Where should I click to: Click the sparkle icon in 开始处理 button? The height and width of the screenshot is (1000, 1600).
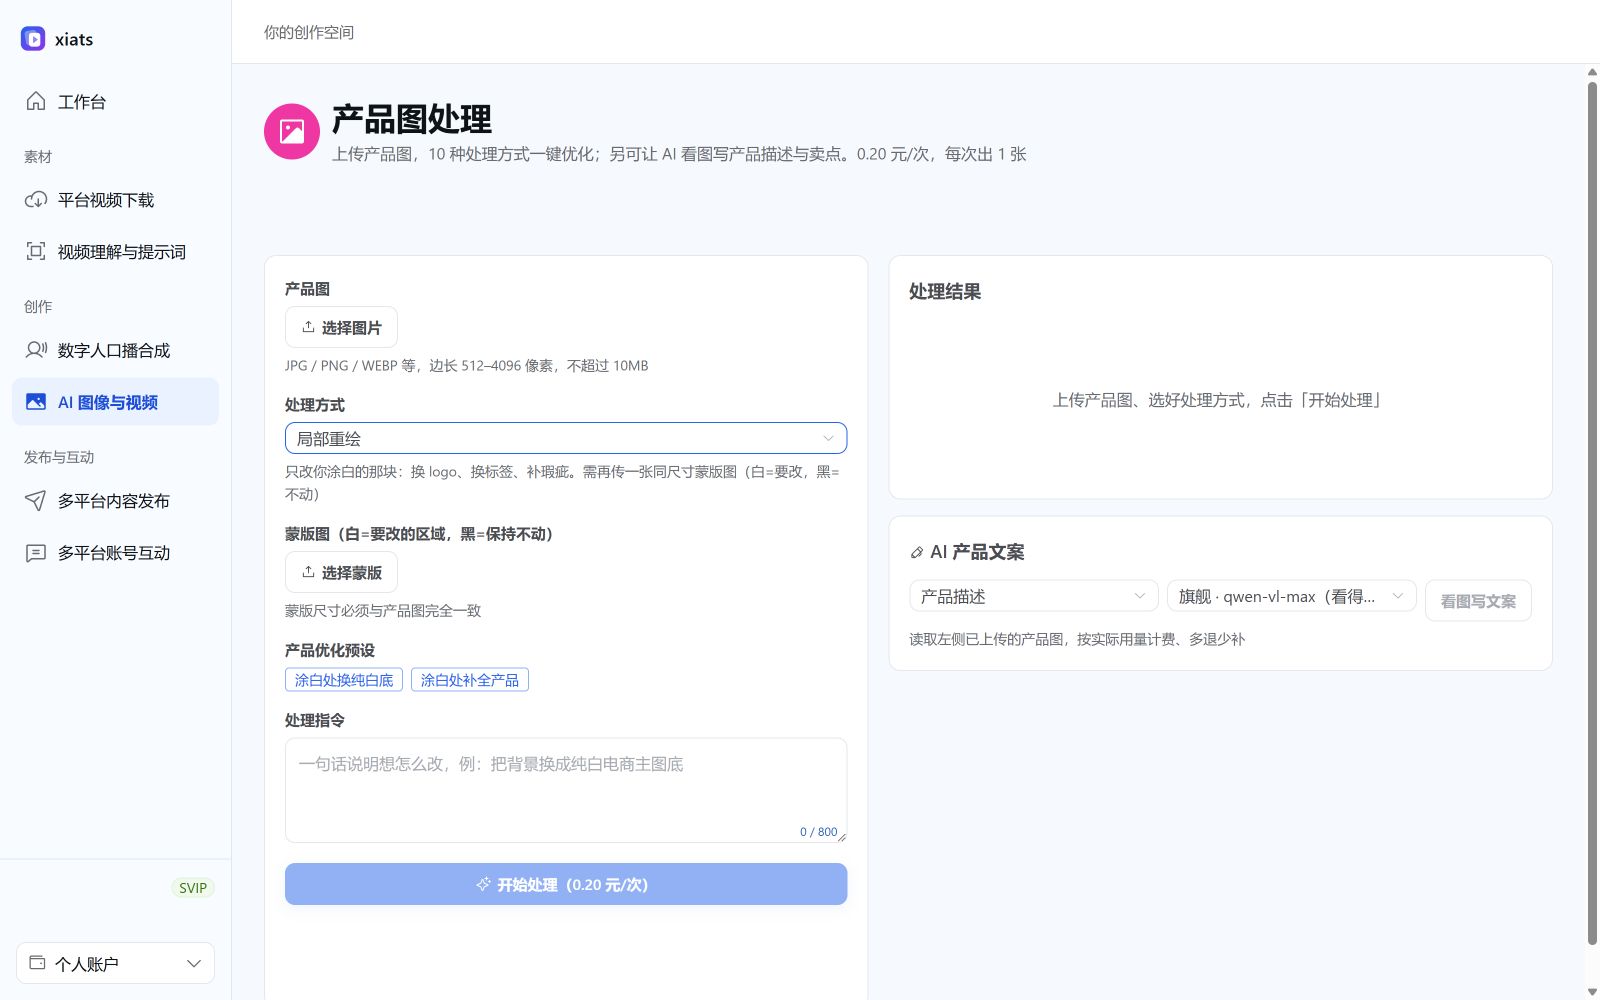(x=483, y=884)
